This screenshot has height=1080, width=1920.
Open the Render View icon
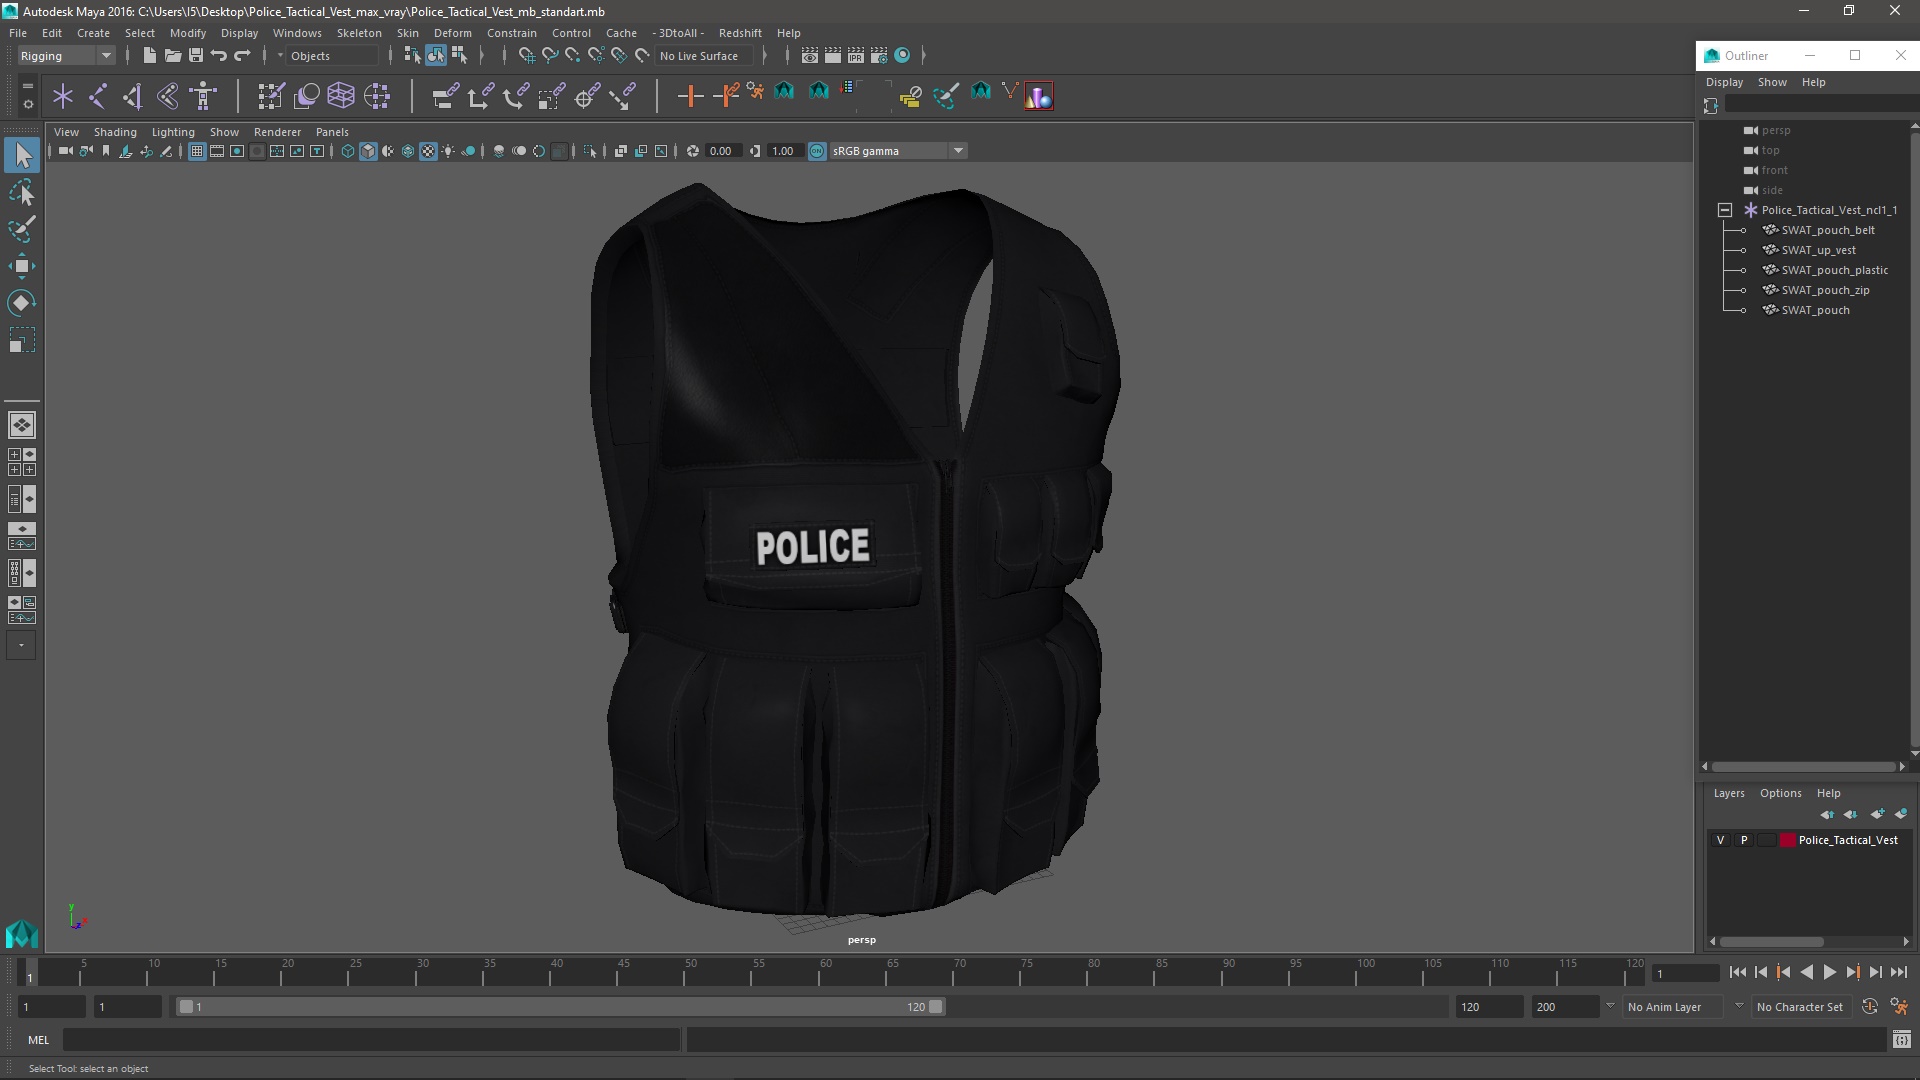pyautogui.click(x=810, y=56)
